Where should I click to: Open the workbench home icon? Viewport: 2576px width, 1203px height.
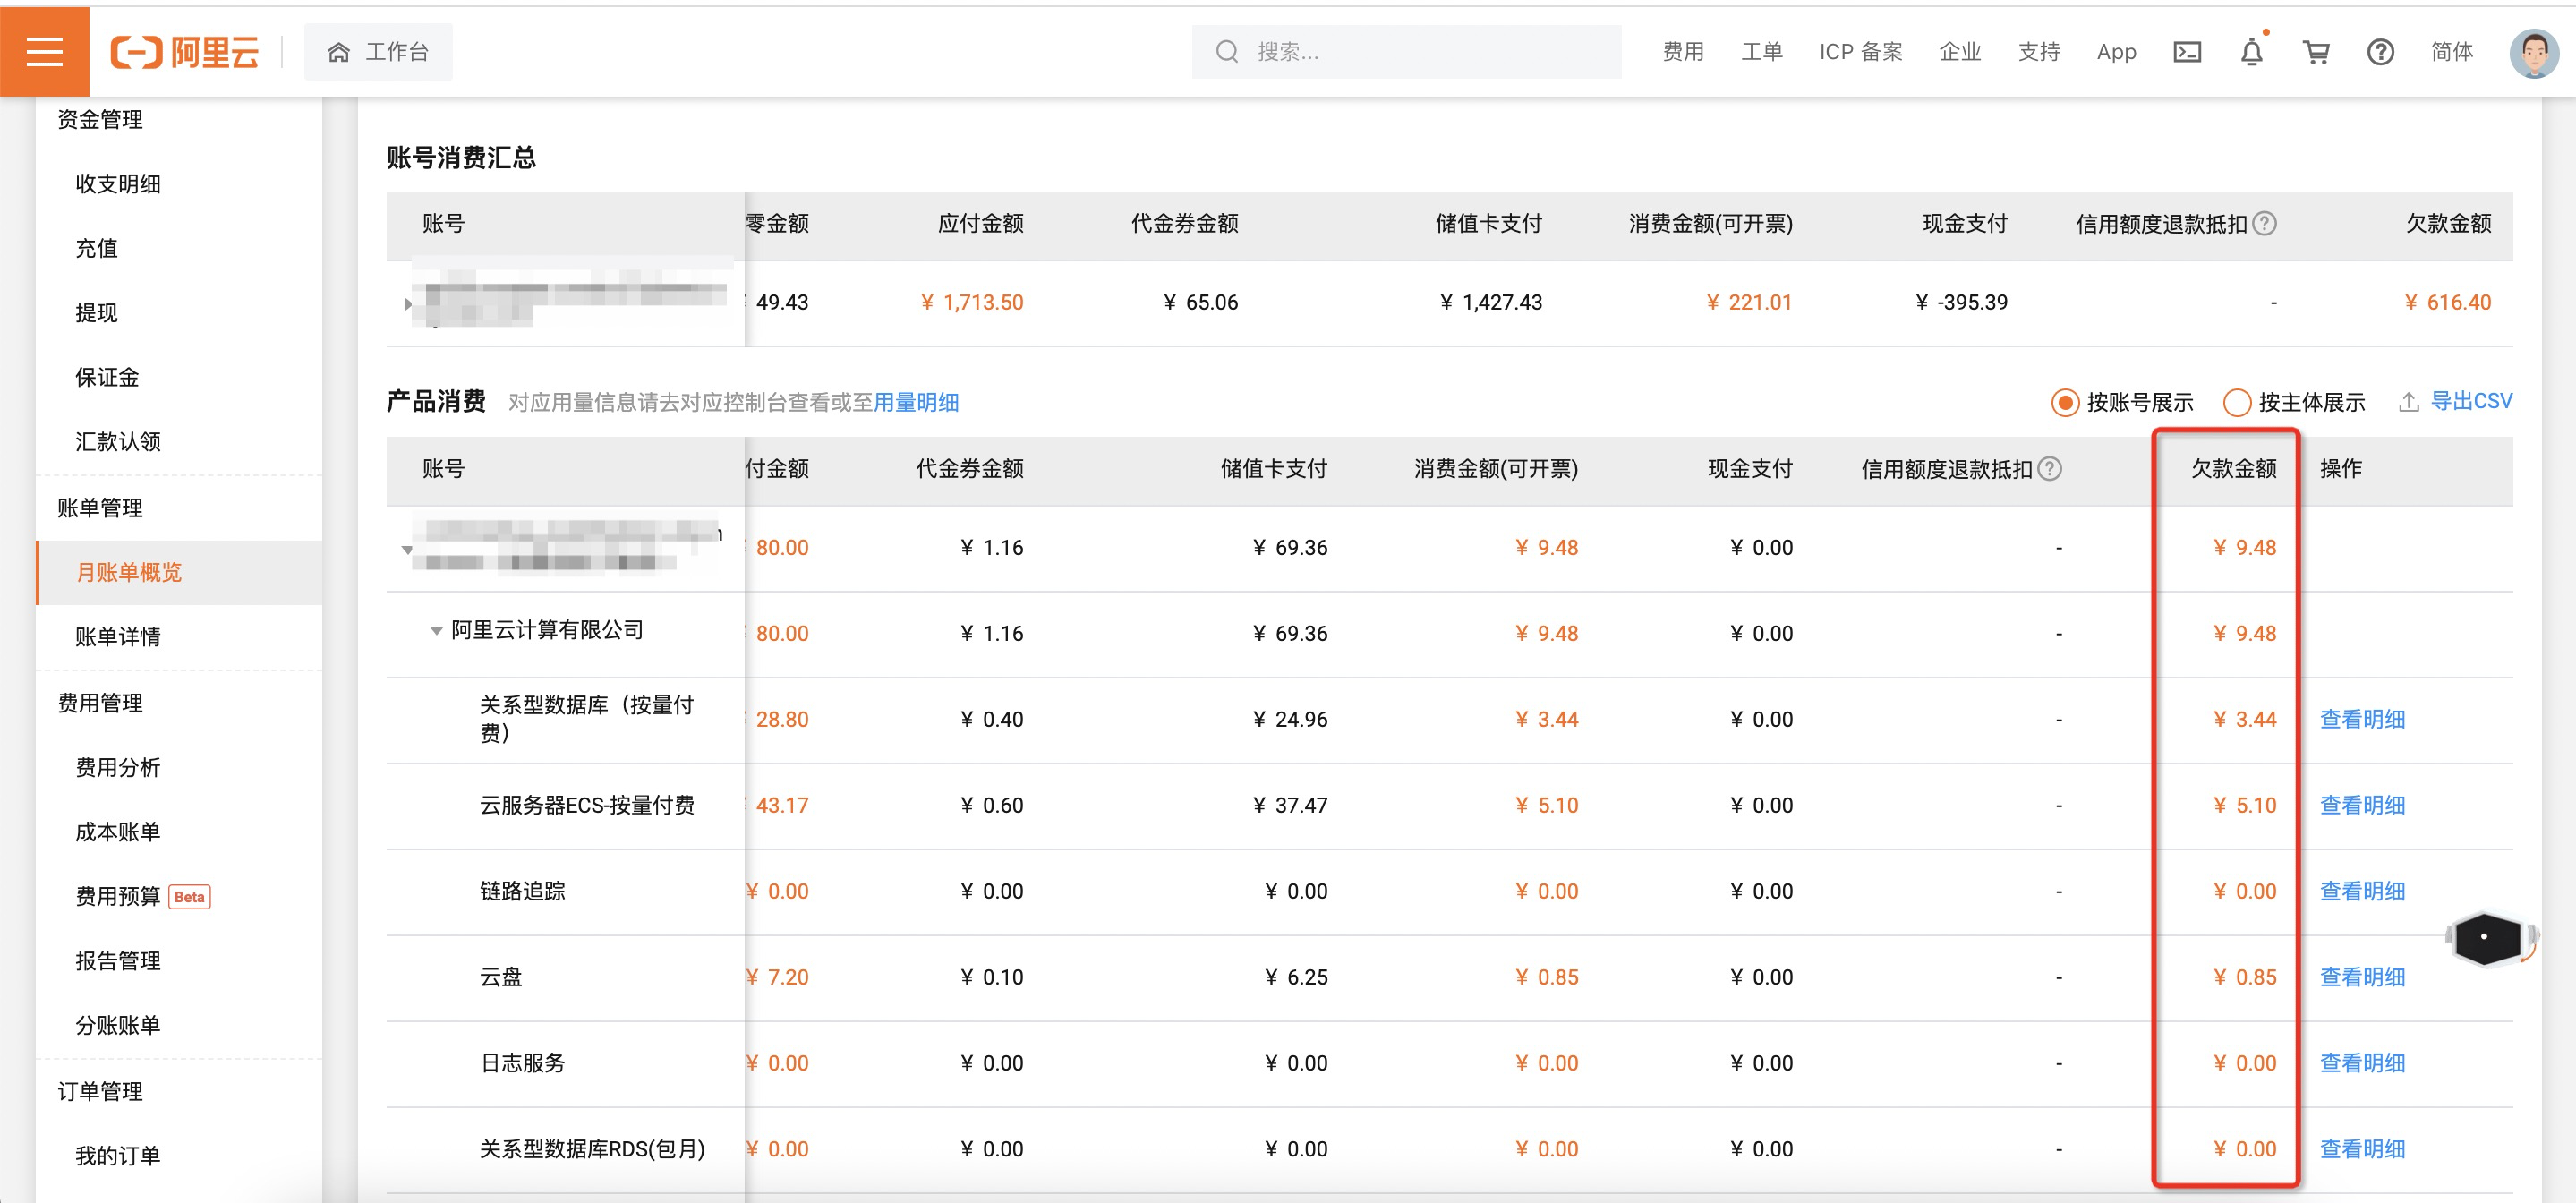tap(339, 52)
